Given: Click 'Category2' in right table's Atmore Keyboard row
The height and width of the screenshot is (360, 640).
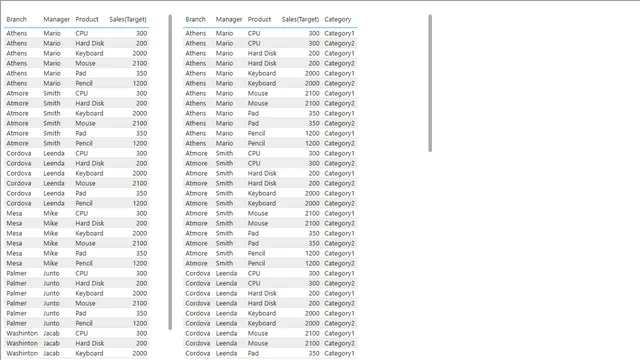Looking at the screenshot, I should click(339, 203).
